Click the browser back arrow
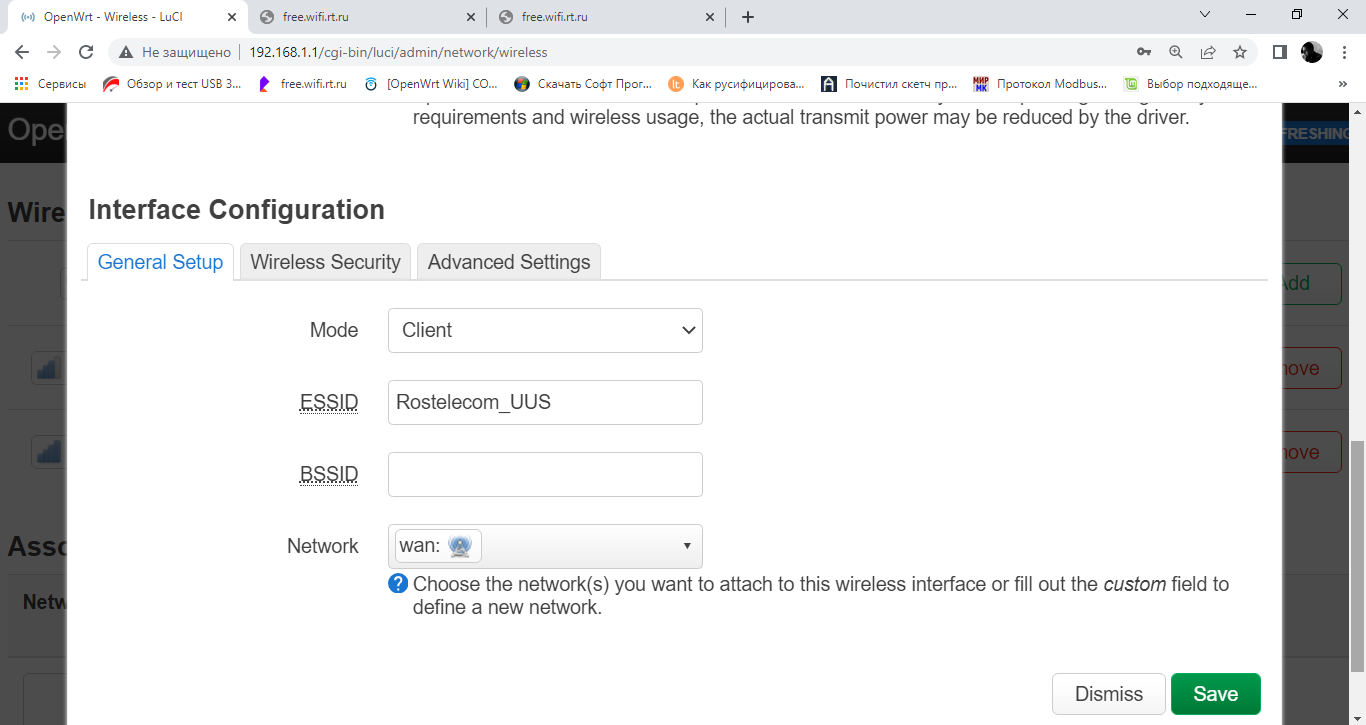The width and height of the screenshot is (1366, 725). 22,52
